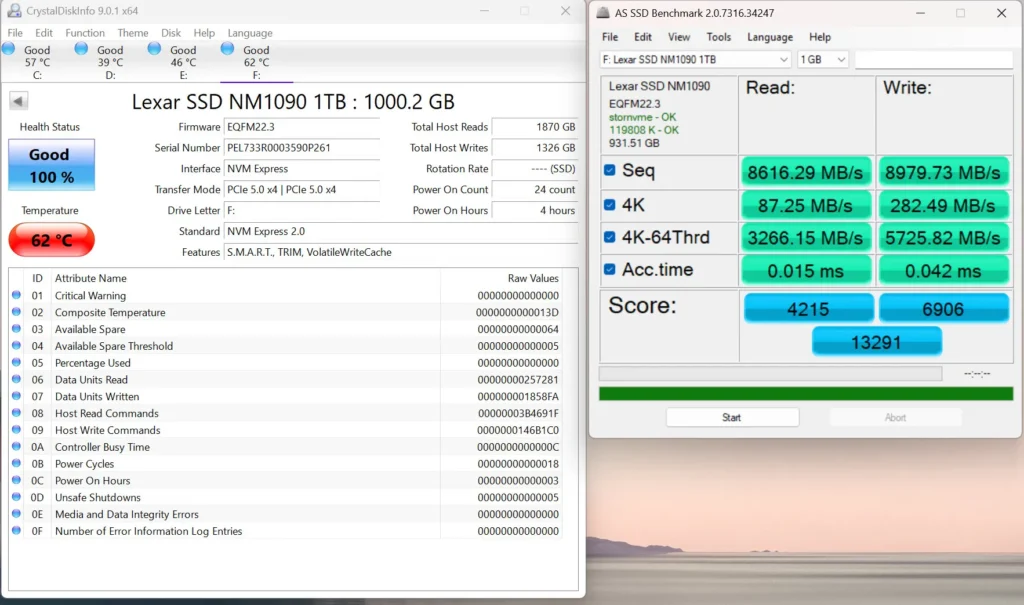Open AS SSD View menu
This screenshot has height=605, width=1024.
(x=679, y=37)
